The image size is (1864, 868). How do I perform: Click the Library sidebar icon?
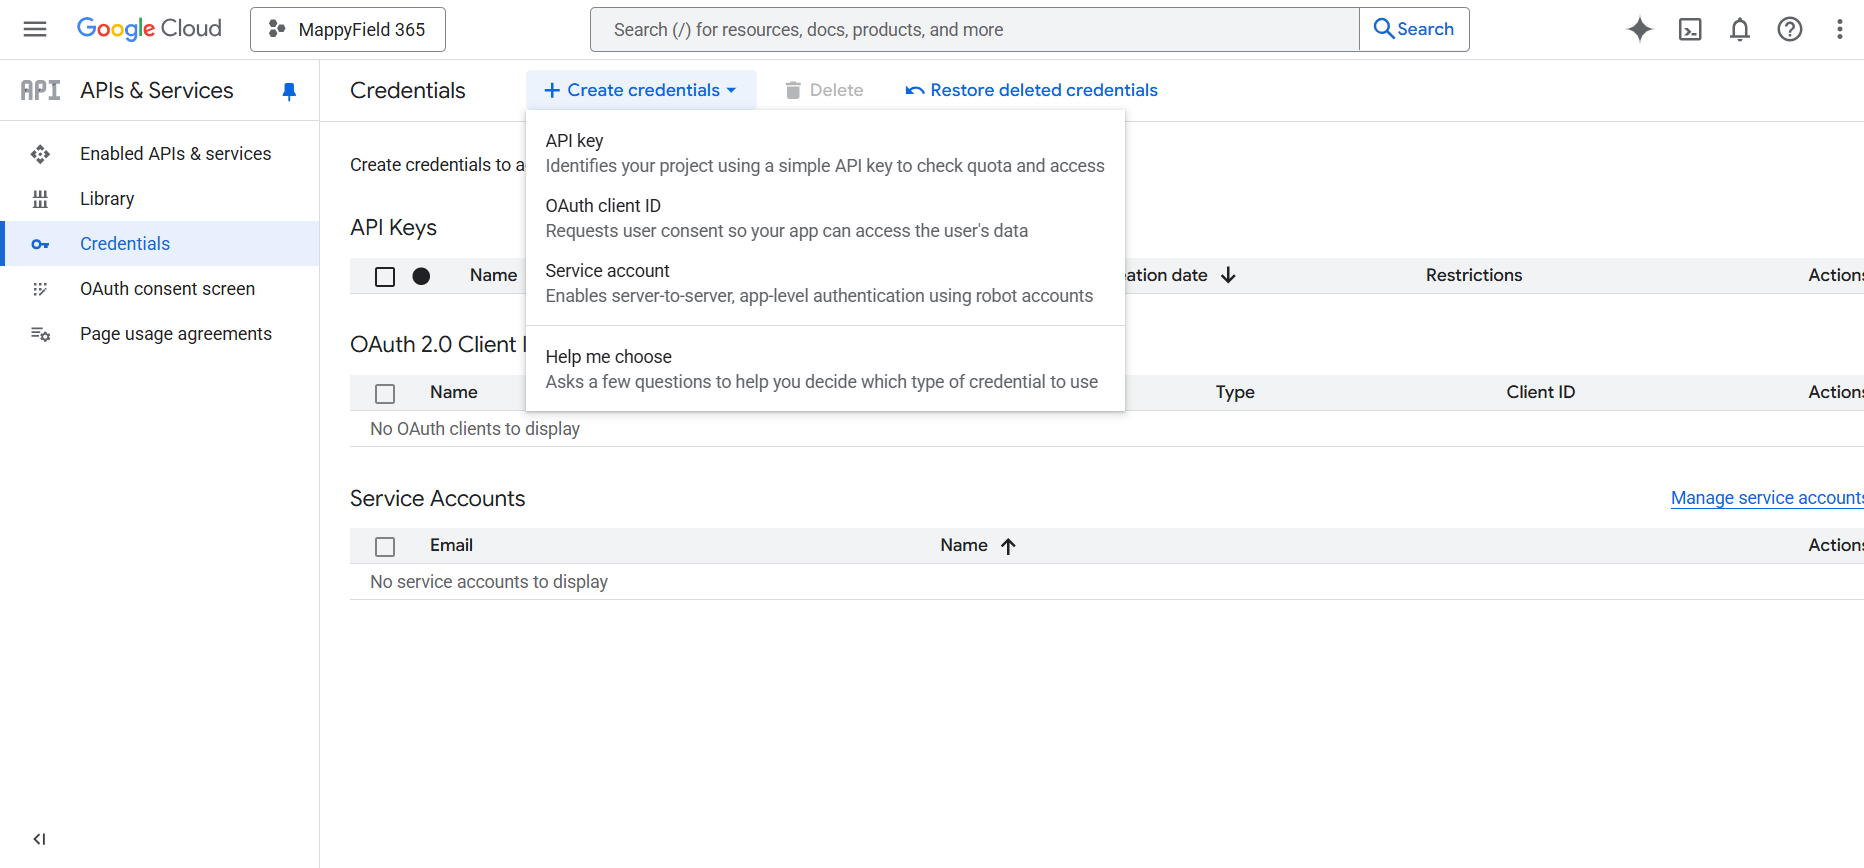[40, 199]
